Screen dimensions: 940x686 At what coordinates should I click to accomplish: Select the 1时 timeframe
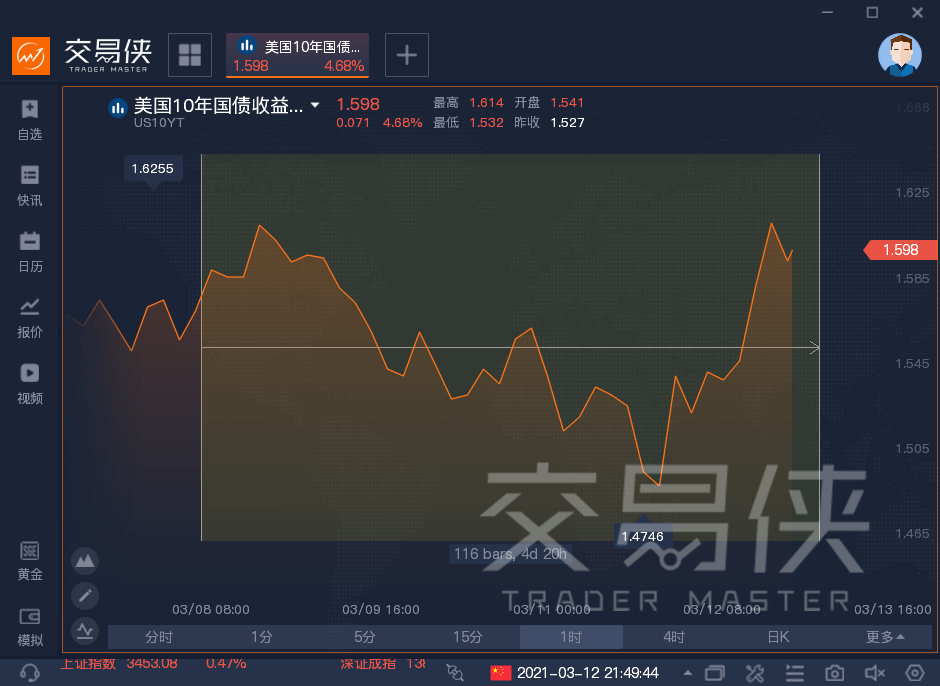(571, 637)
